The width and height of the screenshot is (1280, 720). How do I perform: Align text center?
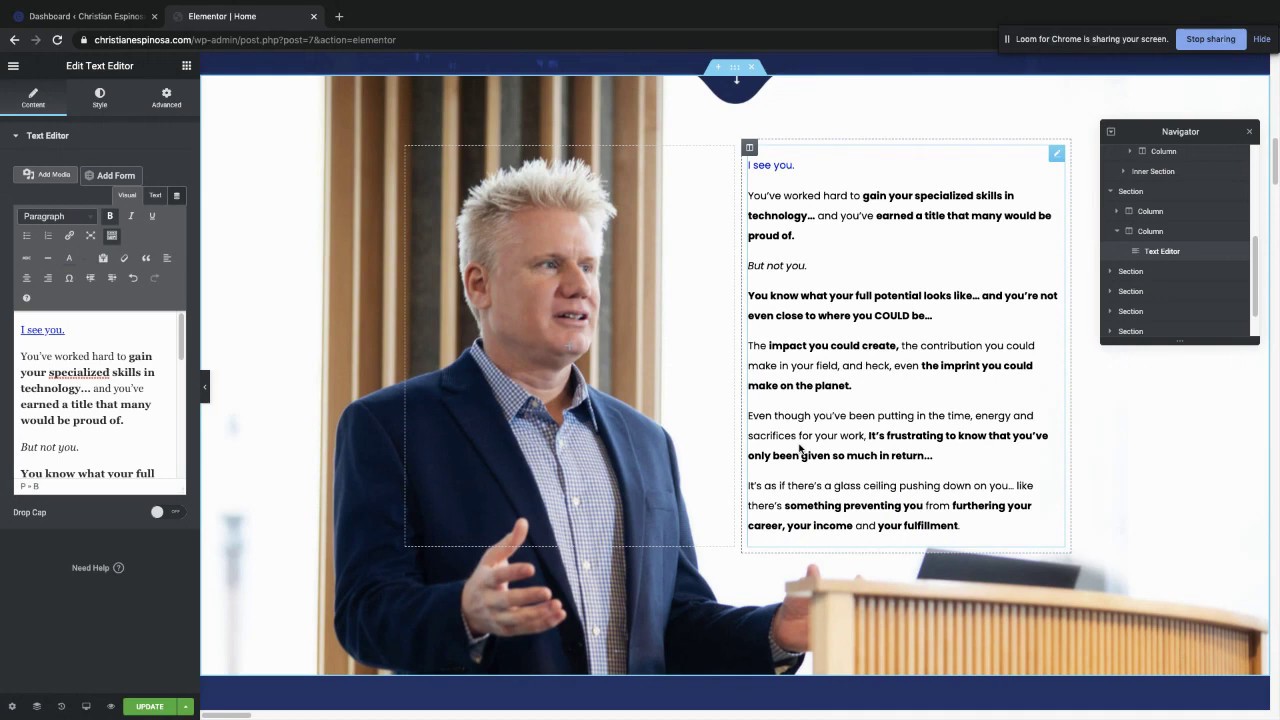point(27,278)
